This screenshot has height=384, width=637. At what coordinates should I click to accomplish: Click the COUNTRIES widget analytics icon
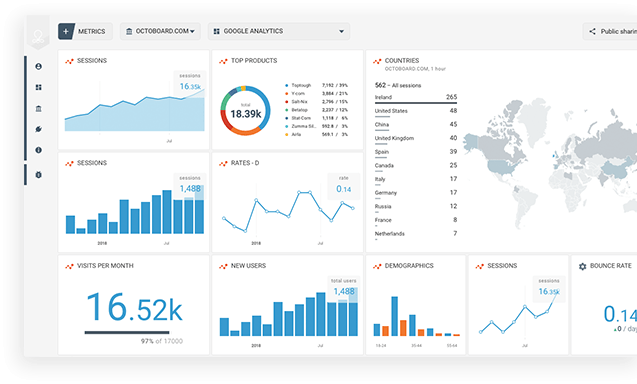(377, 61)
